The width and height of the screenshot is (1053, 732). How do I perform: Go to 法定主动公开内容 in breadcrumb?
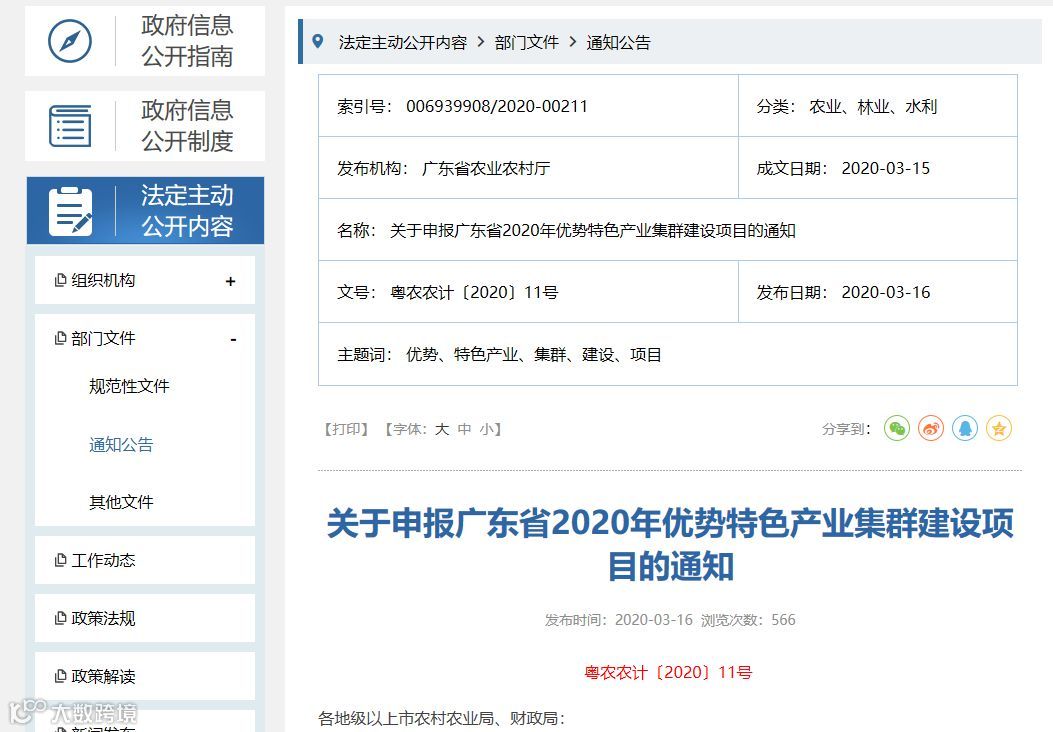(402, 42)
